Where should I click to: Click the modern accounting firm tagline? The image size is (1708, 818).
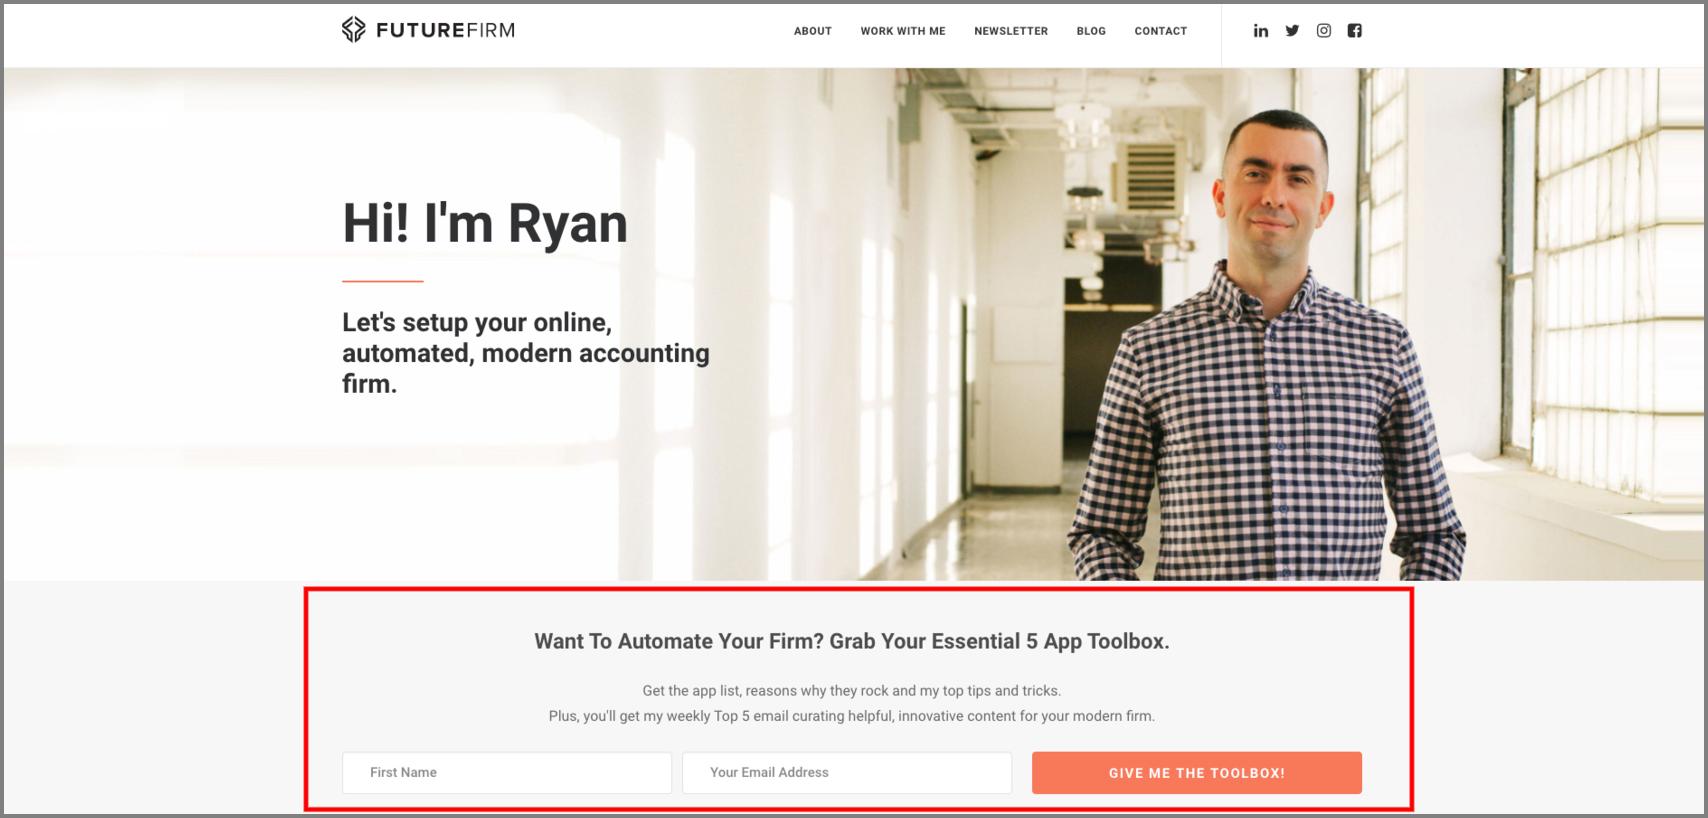526,353
